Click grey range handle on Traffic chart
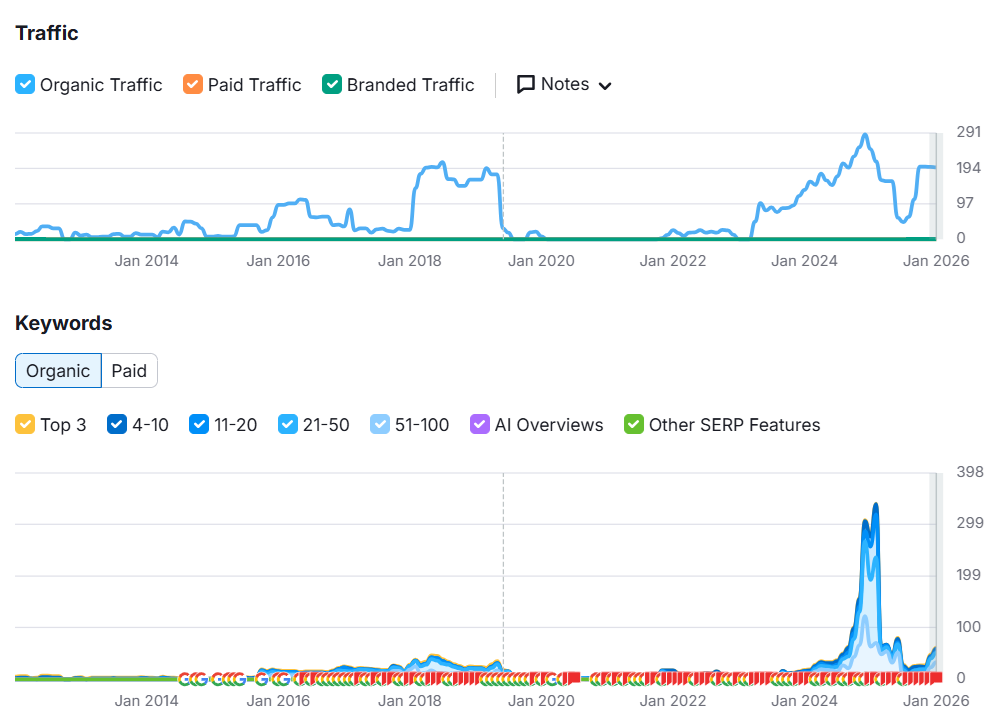This screenshot has width=988, height=721. point(936,186)
